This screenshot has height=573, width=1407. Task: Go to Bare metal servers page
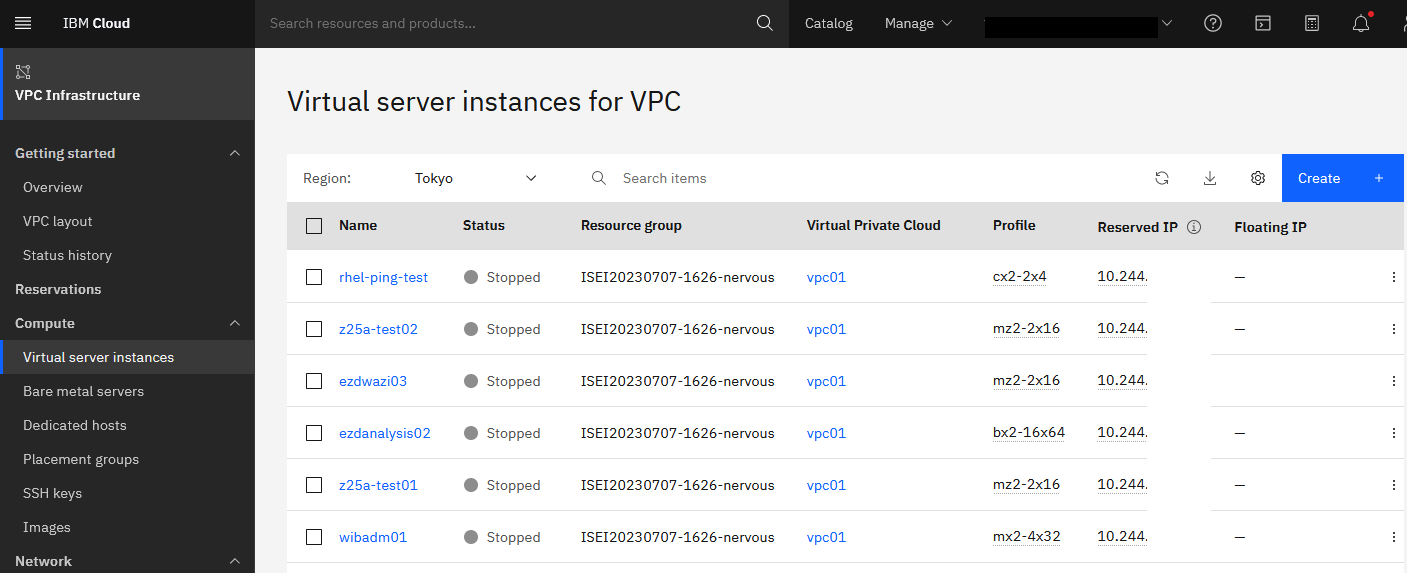pos(84,391)
